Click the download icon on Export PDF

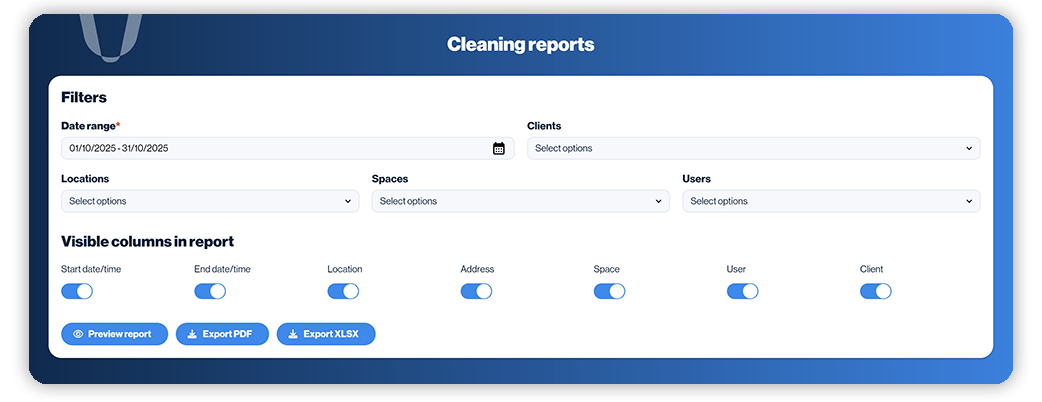tap(192, 334)
